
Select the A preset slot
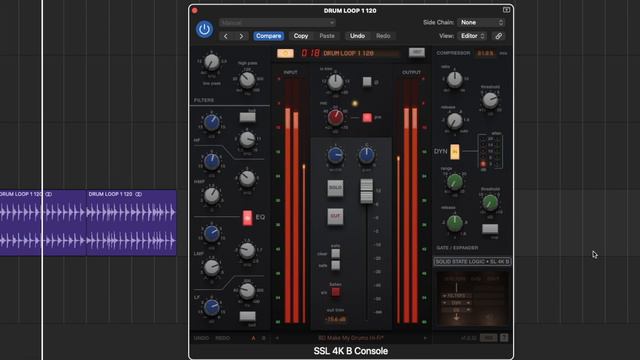tap(253, 338)
